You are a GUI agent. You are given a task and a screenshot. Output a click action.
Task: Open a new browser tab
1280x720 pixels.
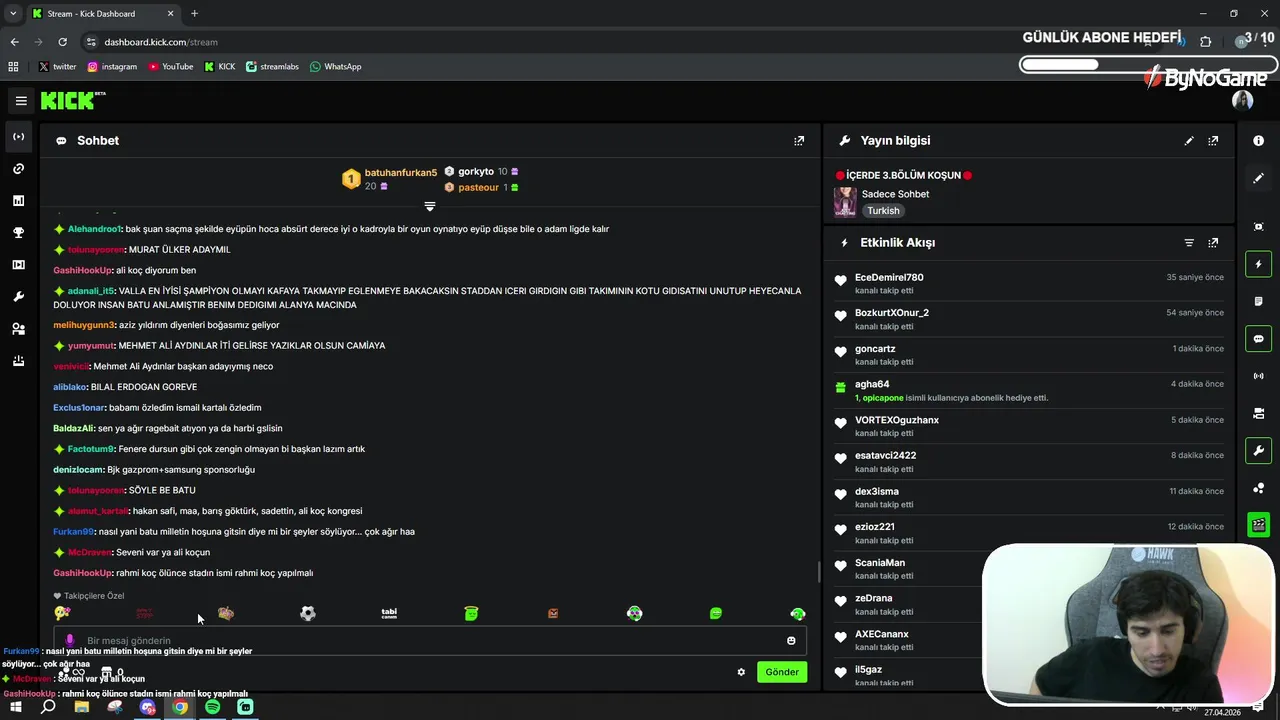click(x=194, y=14)
